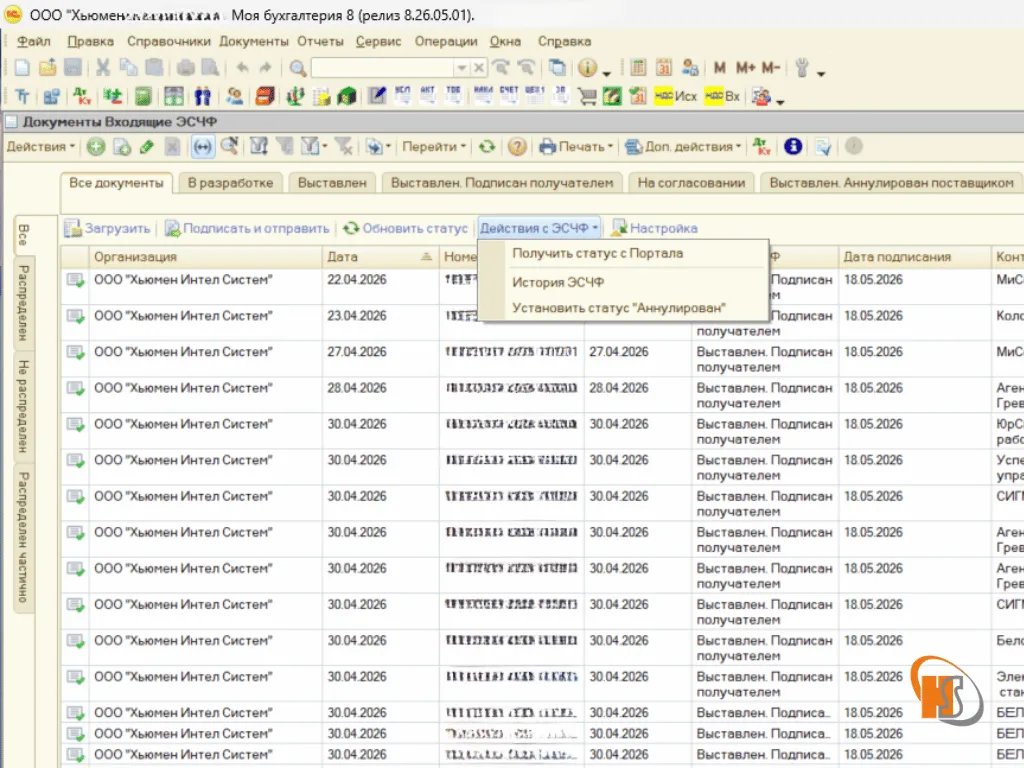Viewport: 1024px width, 768px height.
Task: Click the Дт/Кт postings icon in second toolbar
Action: pos(82,97)
